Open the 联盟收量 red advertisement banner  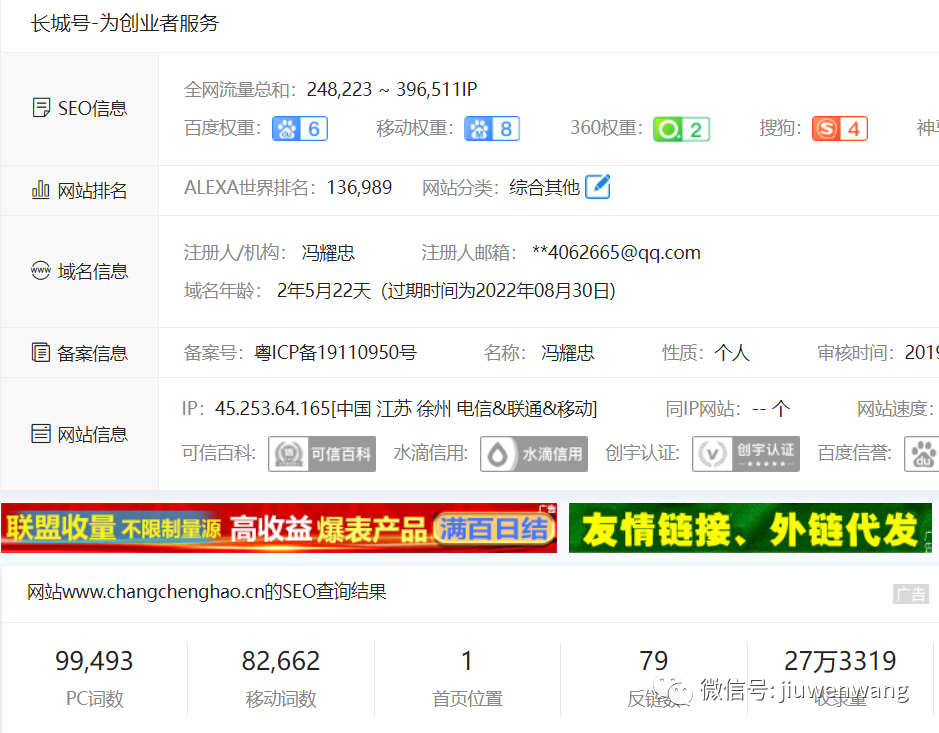(x=279, y=528)
